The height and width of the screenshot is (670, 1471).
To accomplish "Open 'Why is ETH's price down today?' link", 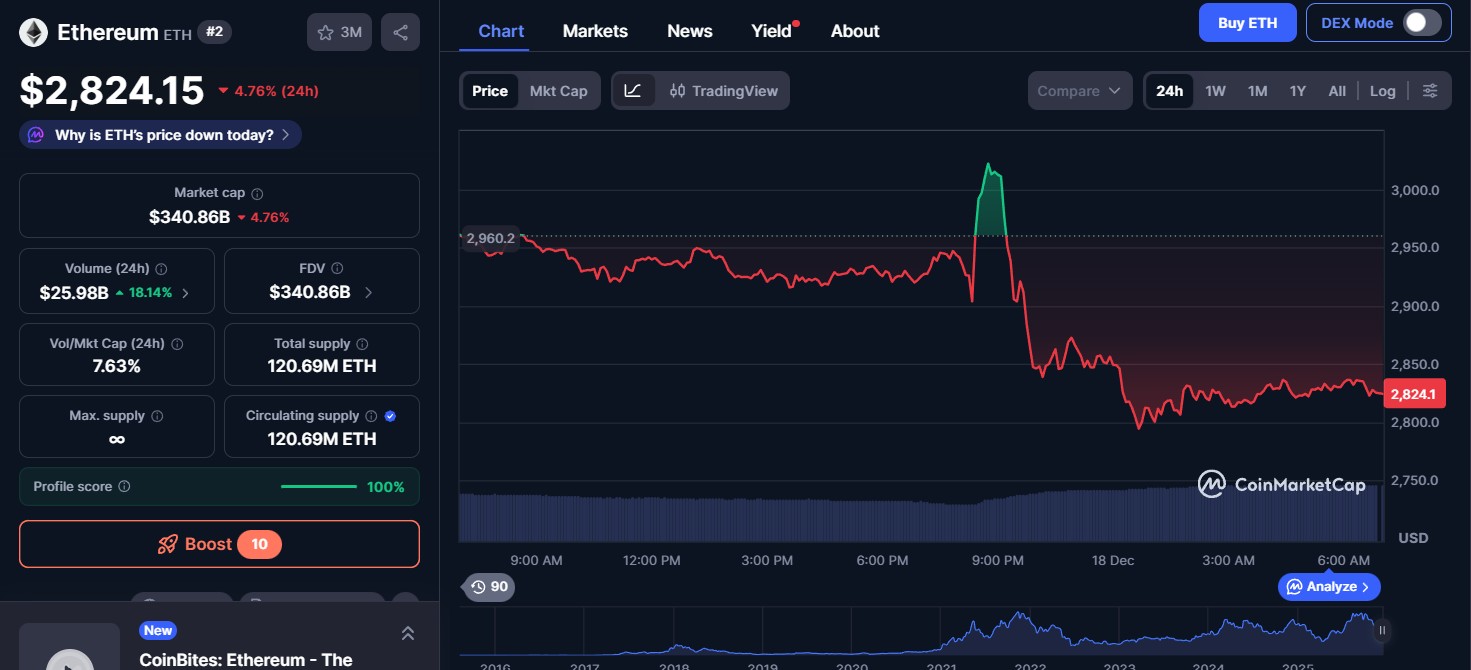I will point(160,134).
